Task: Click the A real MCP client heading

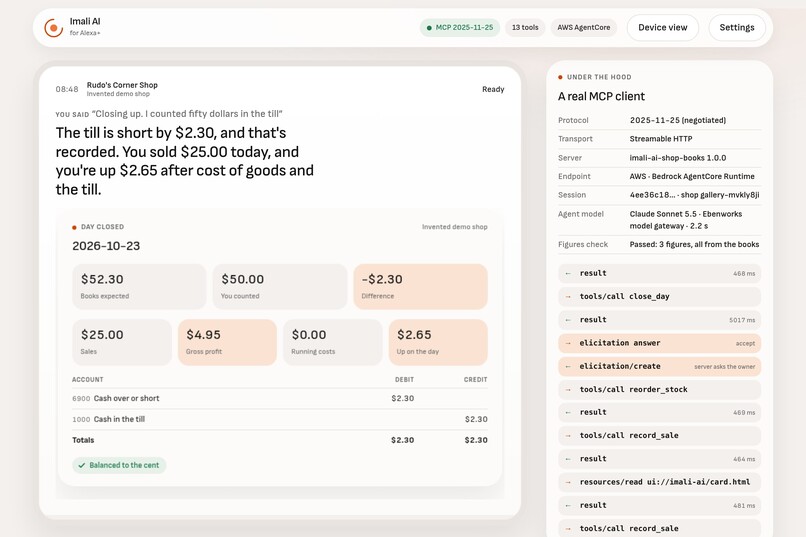Action: tap(601, 96)
